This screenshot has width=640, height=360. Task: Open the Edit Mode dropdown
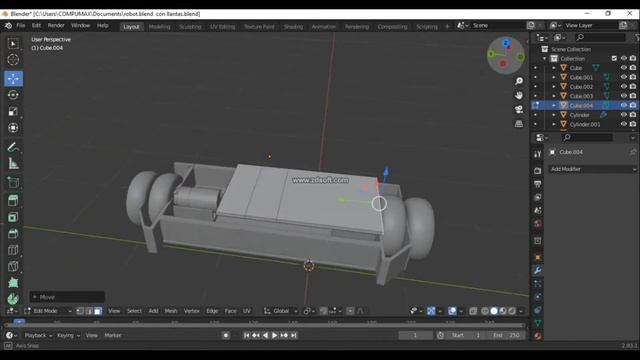[48, 311]
